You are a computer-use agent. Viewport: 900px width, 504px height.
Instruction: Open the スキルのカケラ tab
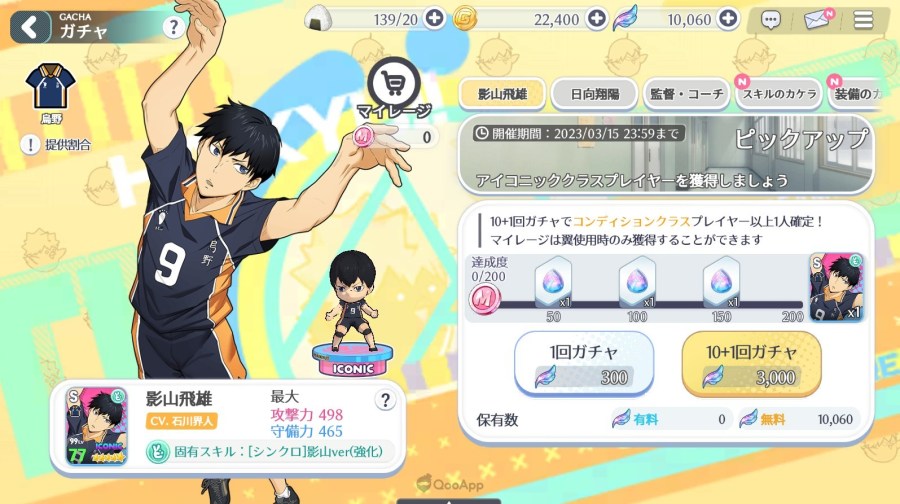(779, 94)
